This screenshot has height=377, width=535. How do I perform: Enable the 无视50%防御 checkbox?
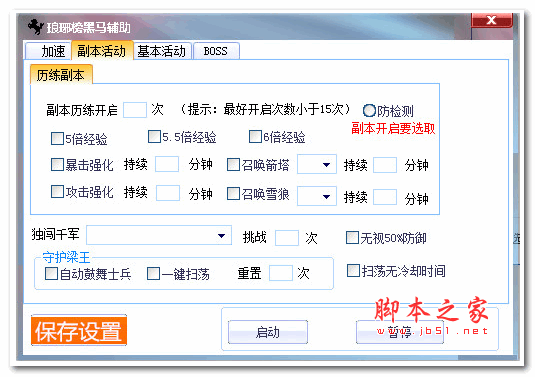tap(352, 237)
